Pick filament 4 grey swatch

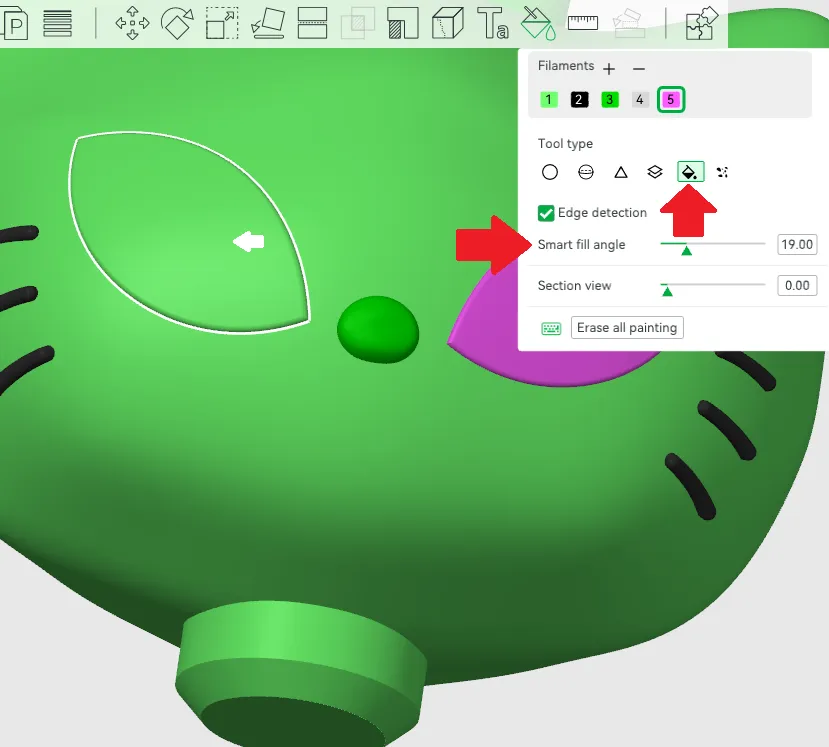coord(640,99)
